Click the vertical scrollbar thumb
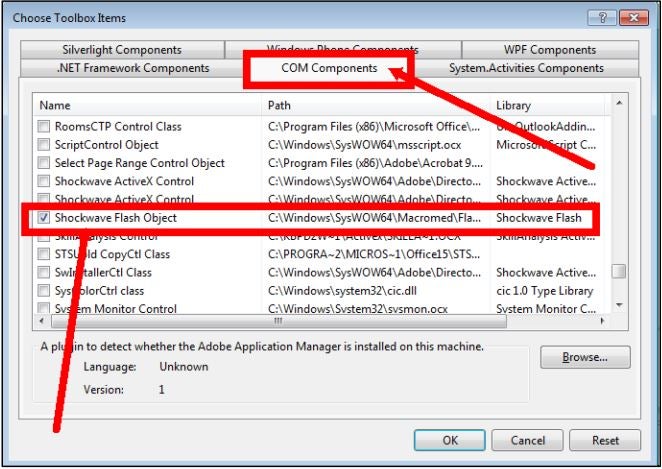 619,271
